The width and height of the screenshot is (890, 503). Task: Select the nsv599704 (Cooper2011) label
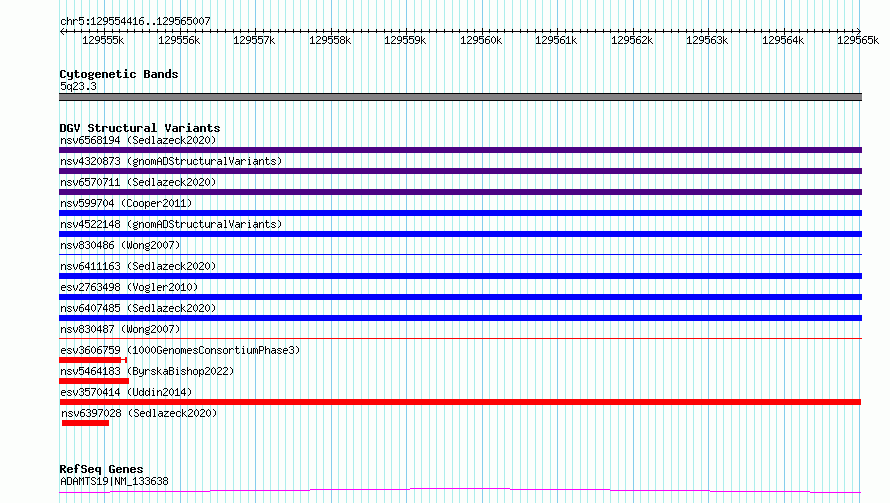(x=126, y=203)
